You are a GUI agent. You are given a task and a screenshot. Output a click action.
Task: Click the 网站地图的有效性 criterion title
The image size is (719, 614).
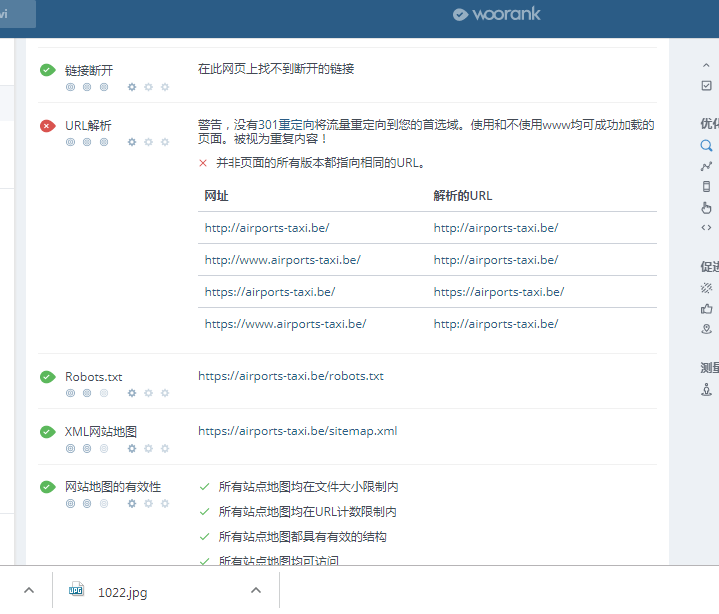pyautogui.click(x=113, y=487)
